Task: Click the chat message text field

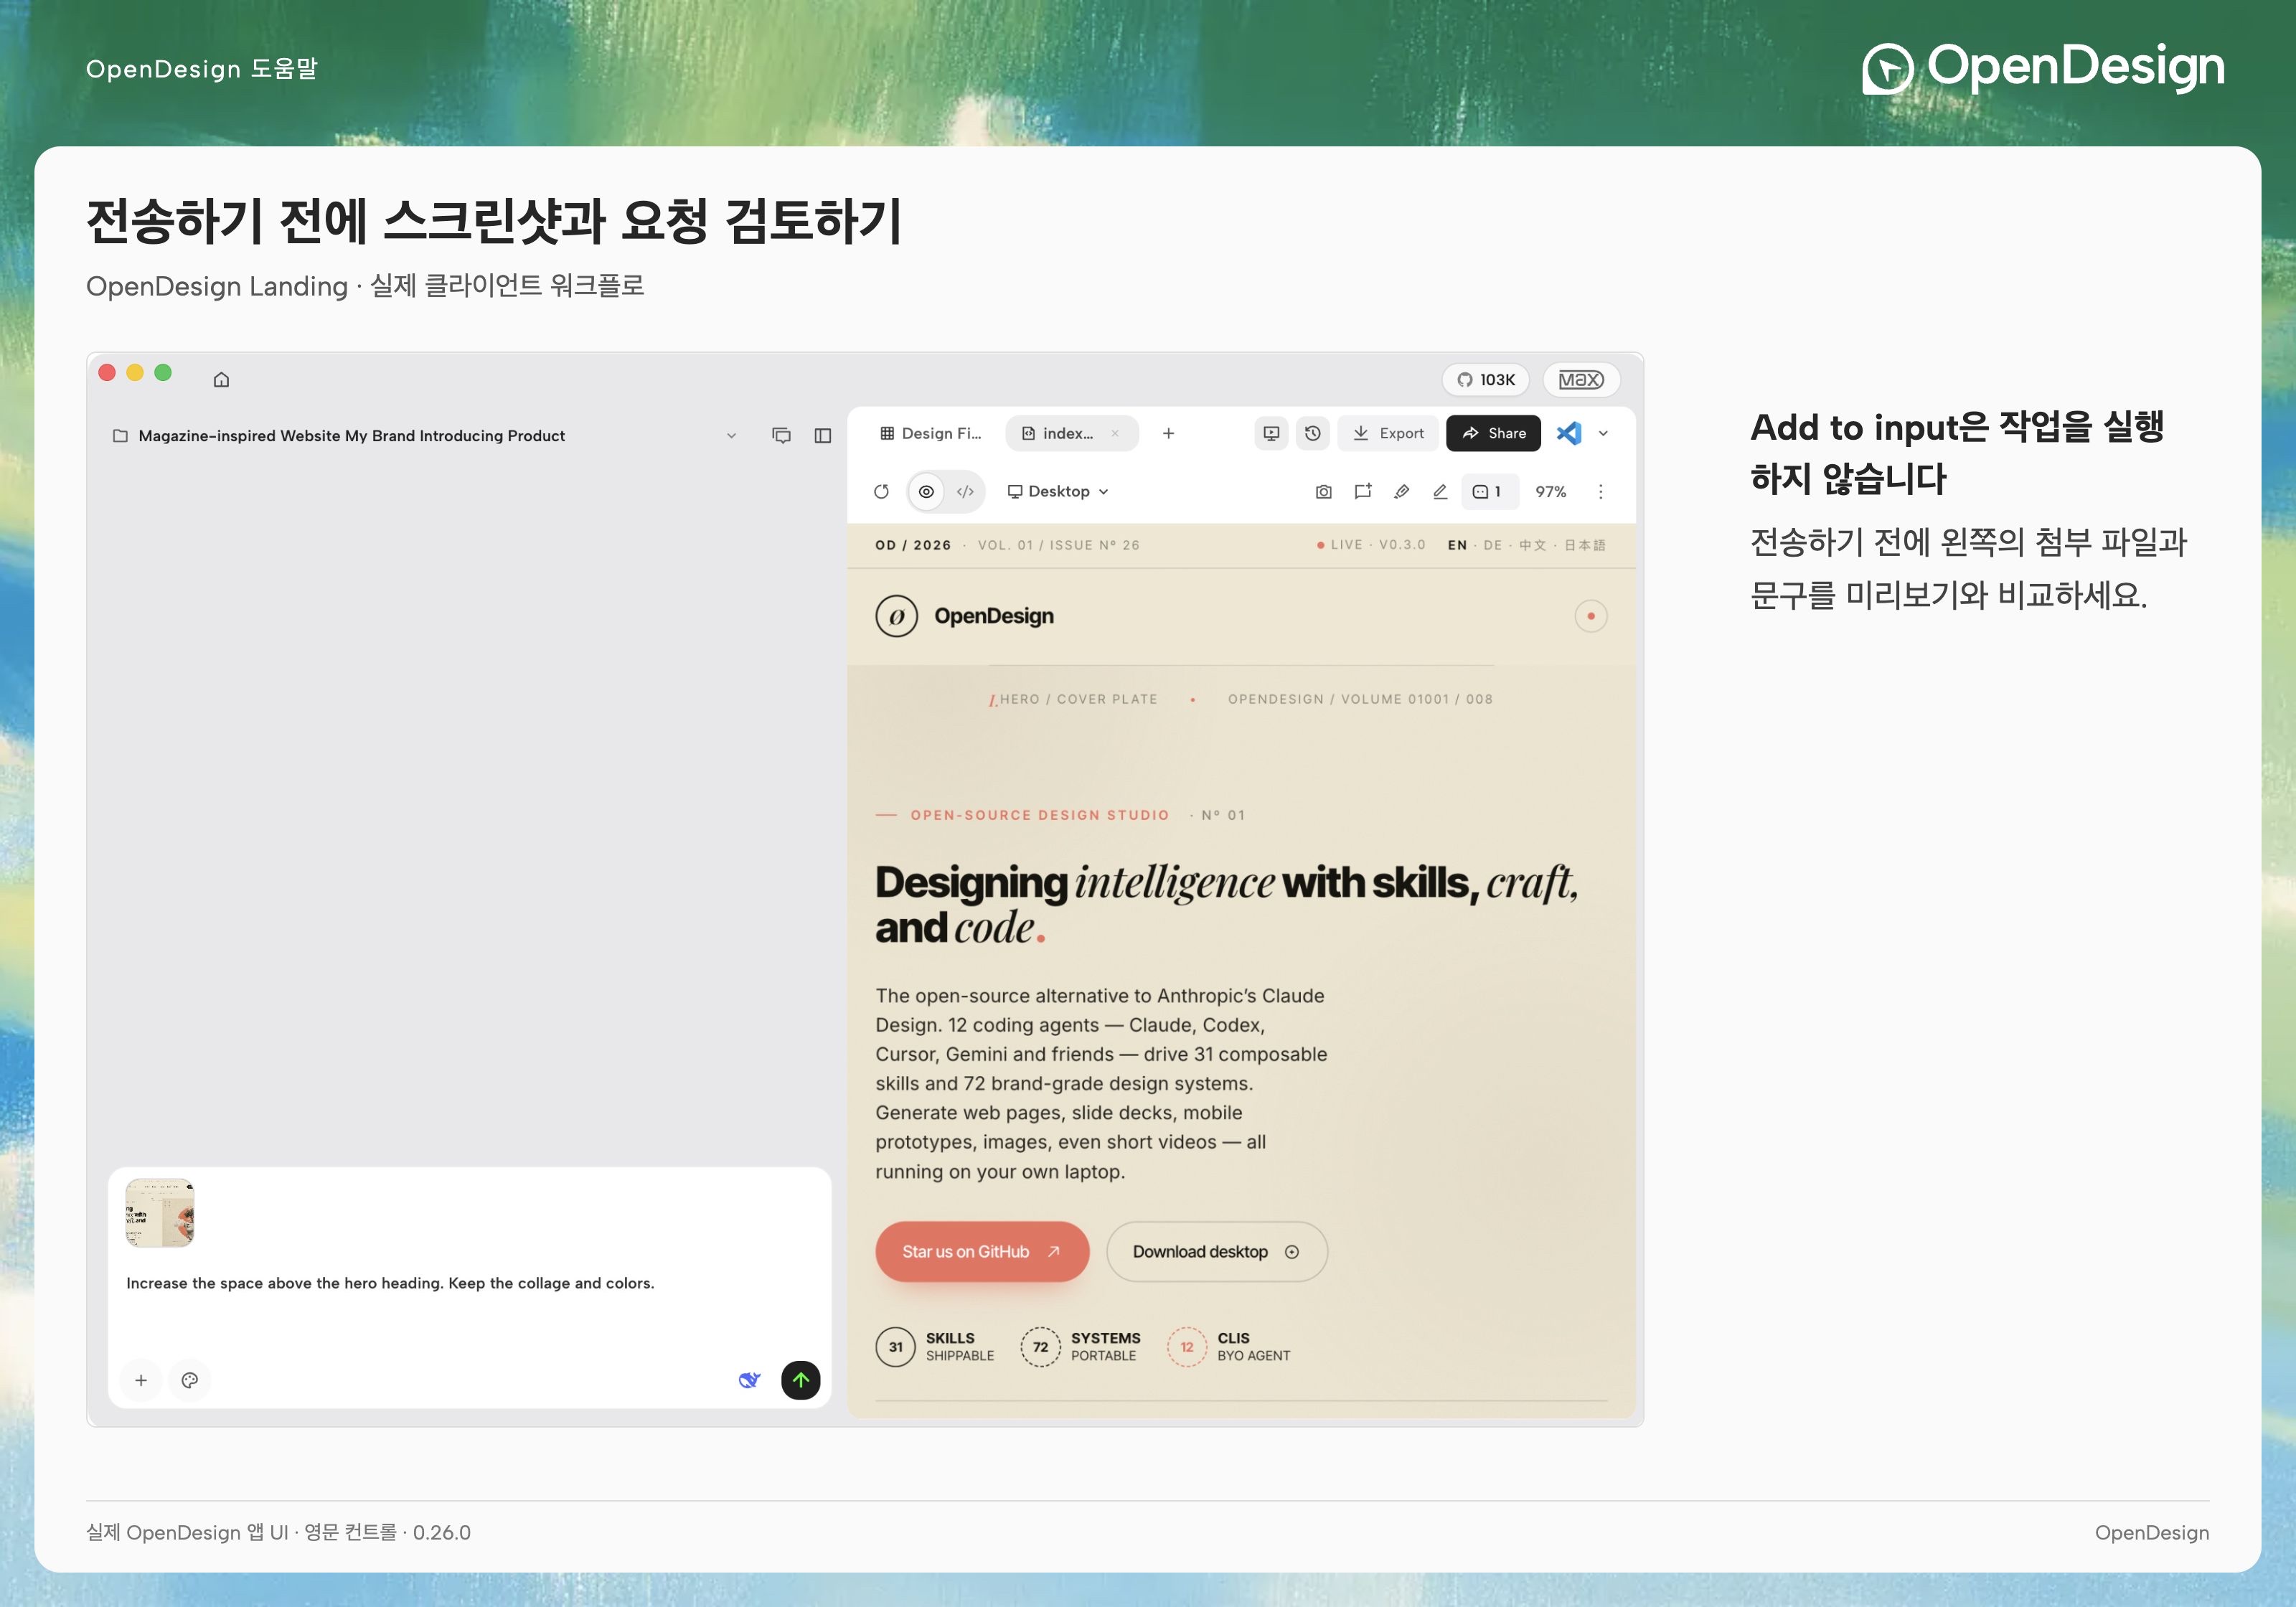Action: [469, 1284]
